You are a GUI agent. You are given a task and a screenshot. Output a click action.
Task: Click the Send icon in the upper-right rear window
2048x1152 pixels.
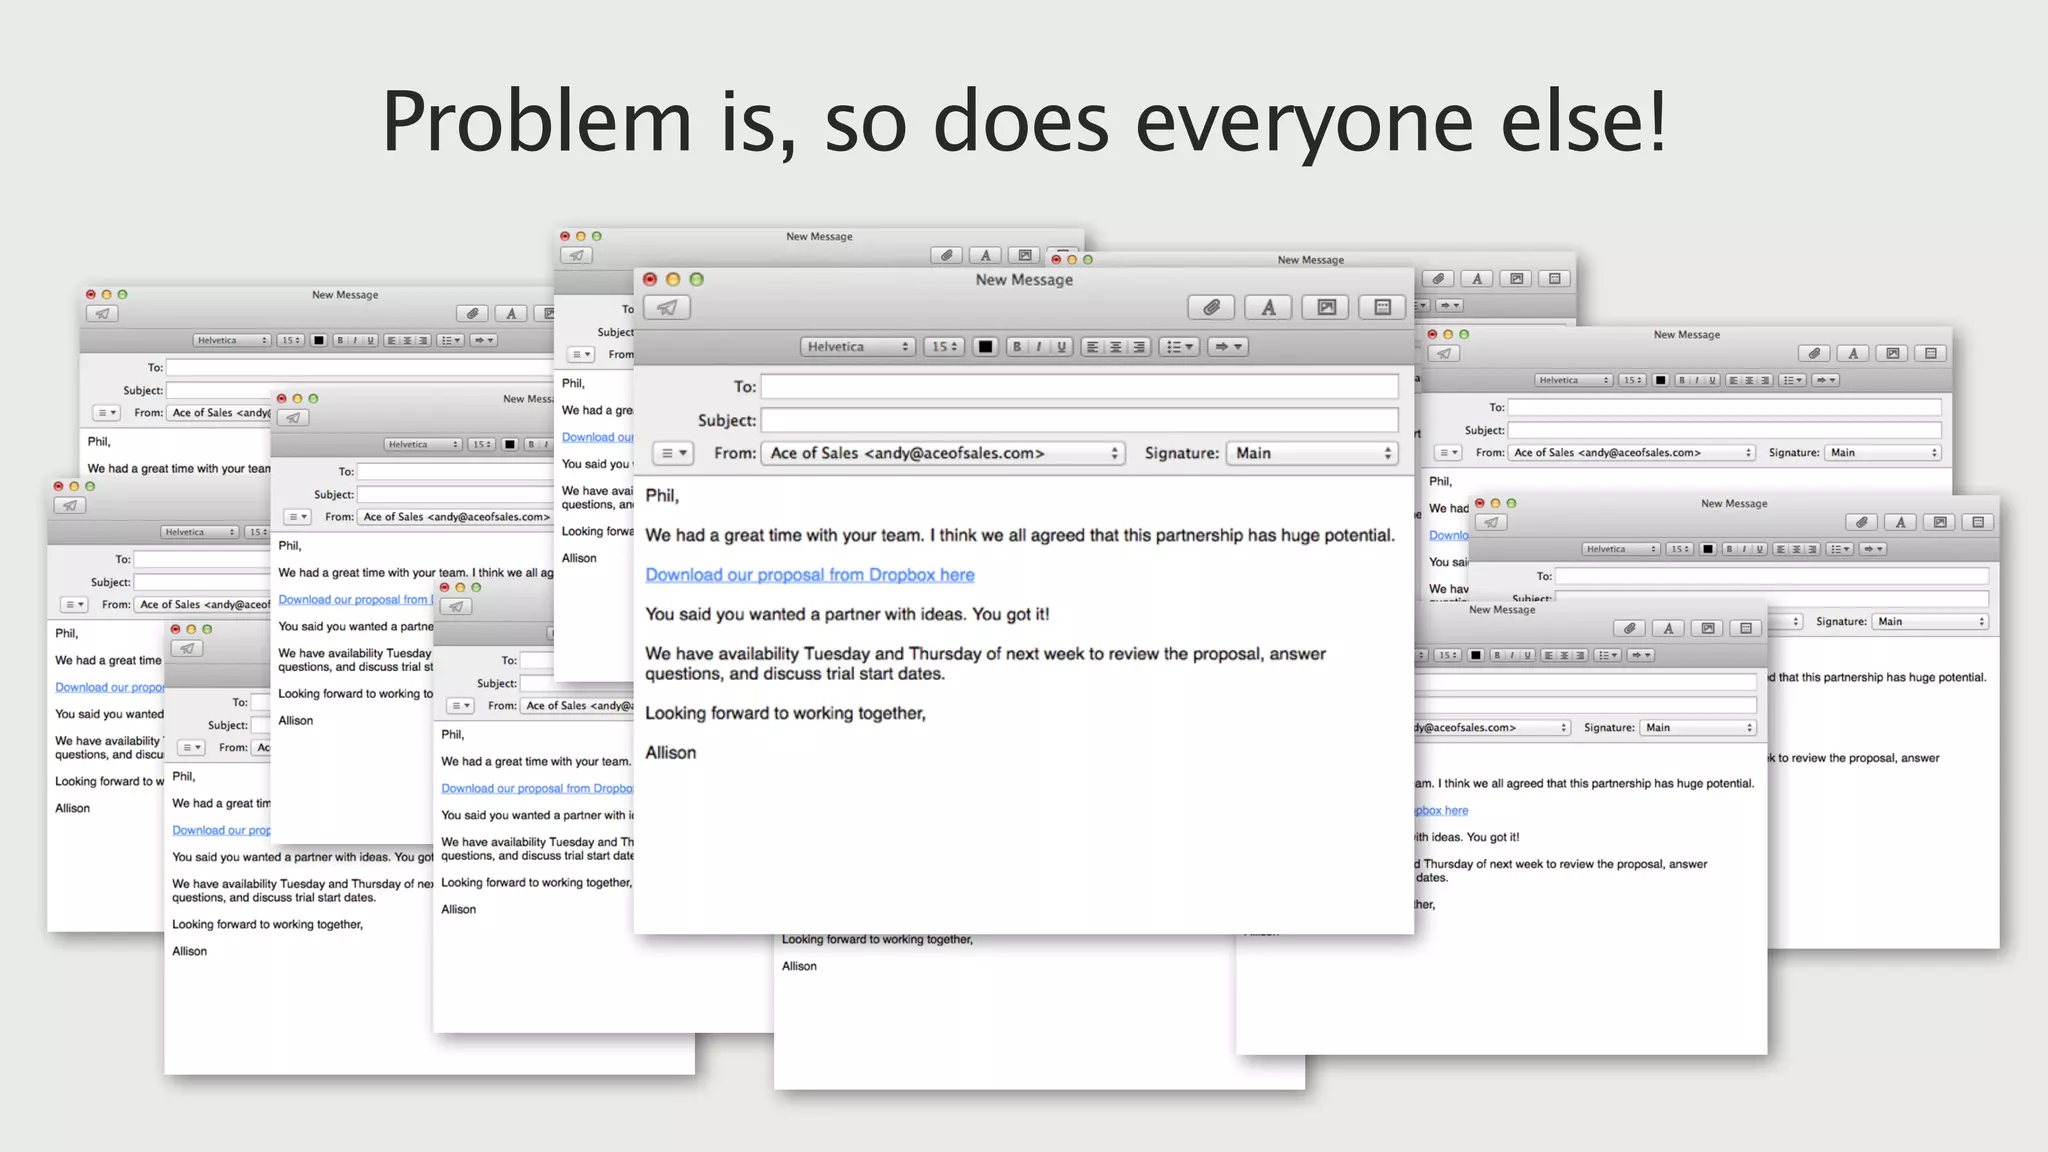click(1443, 353)
